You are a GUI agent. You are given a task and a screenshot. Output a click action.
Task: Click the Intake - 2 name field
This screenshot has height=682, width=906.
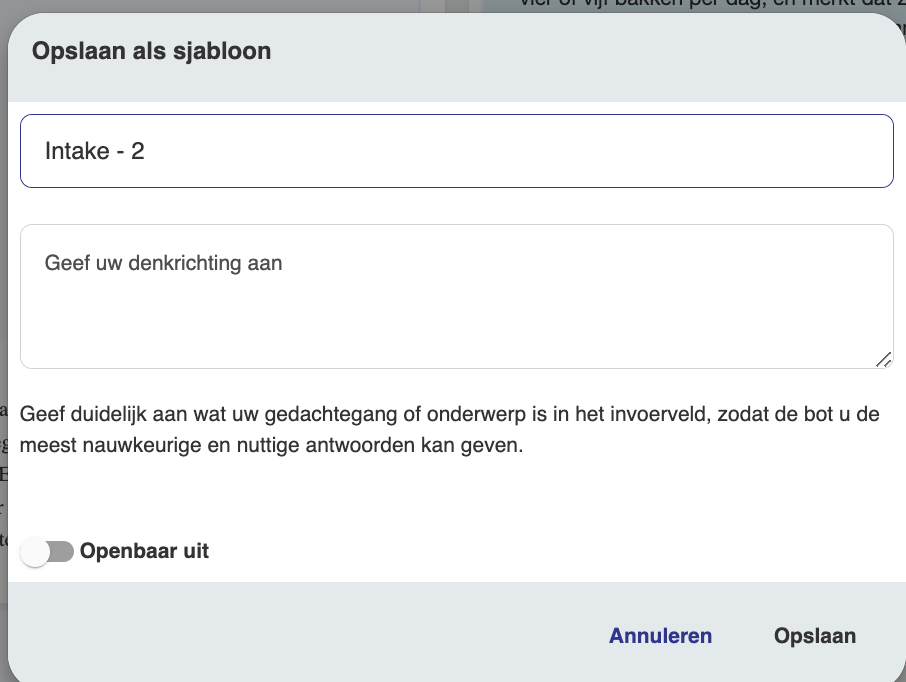[456, 151]
